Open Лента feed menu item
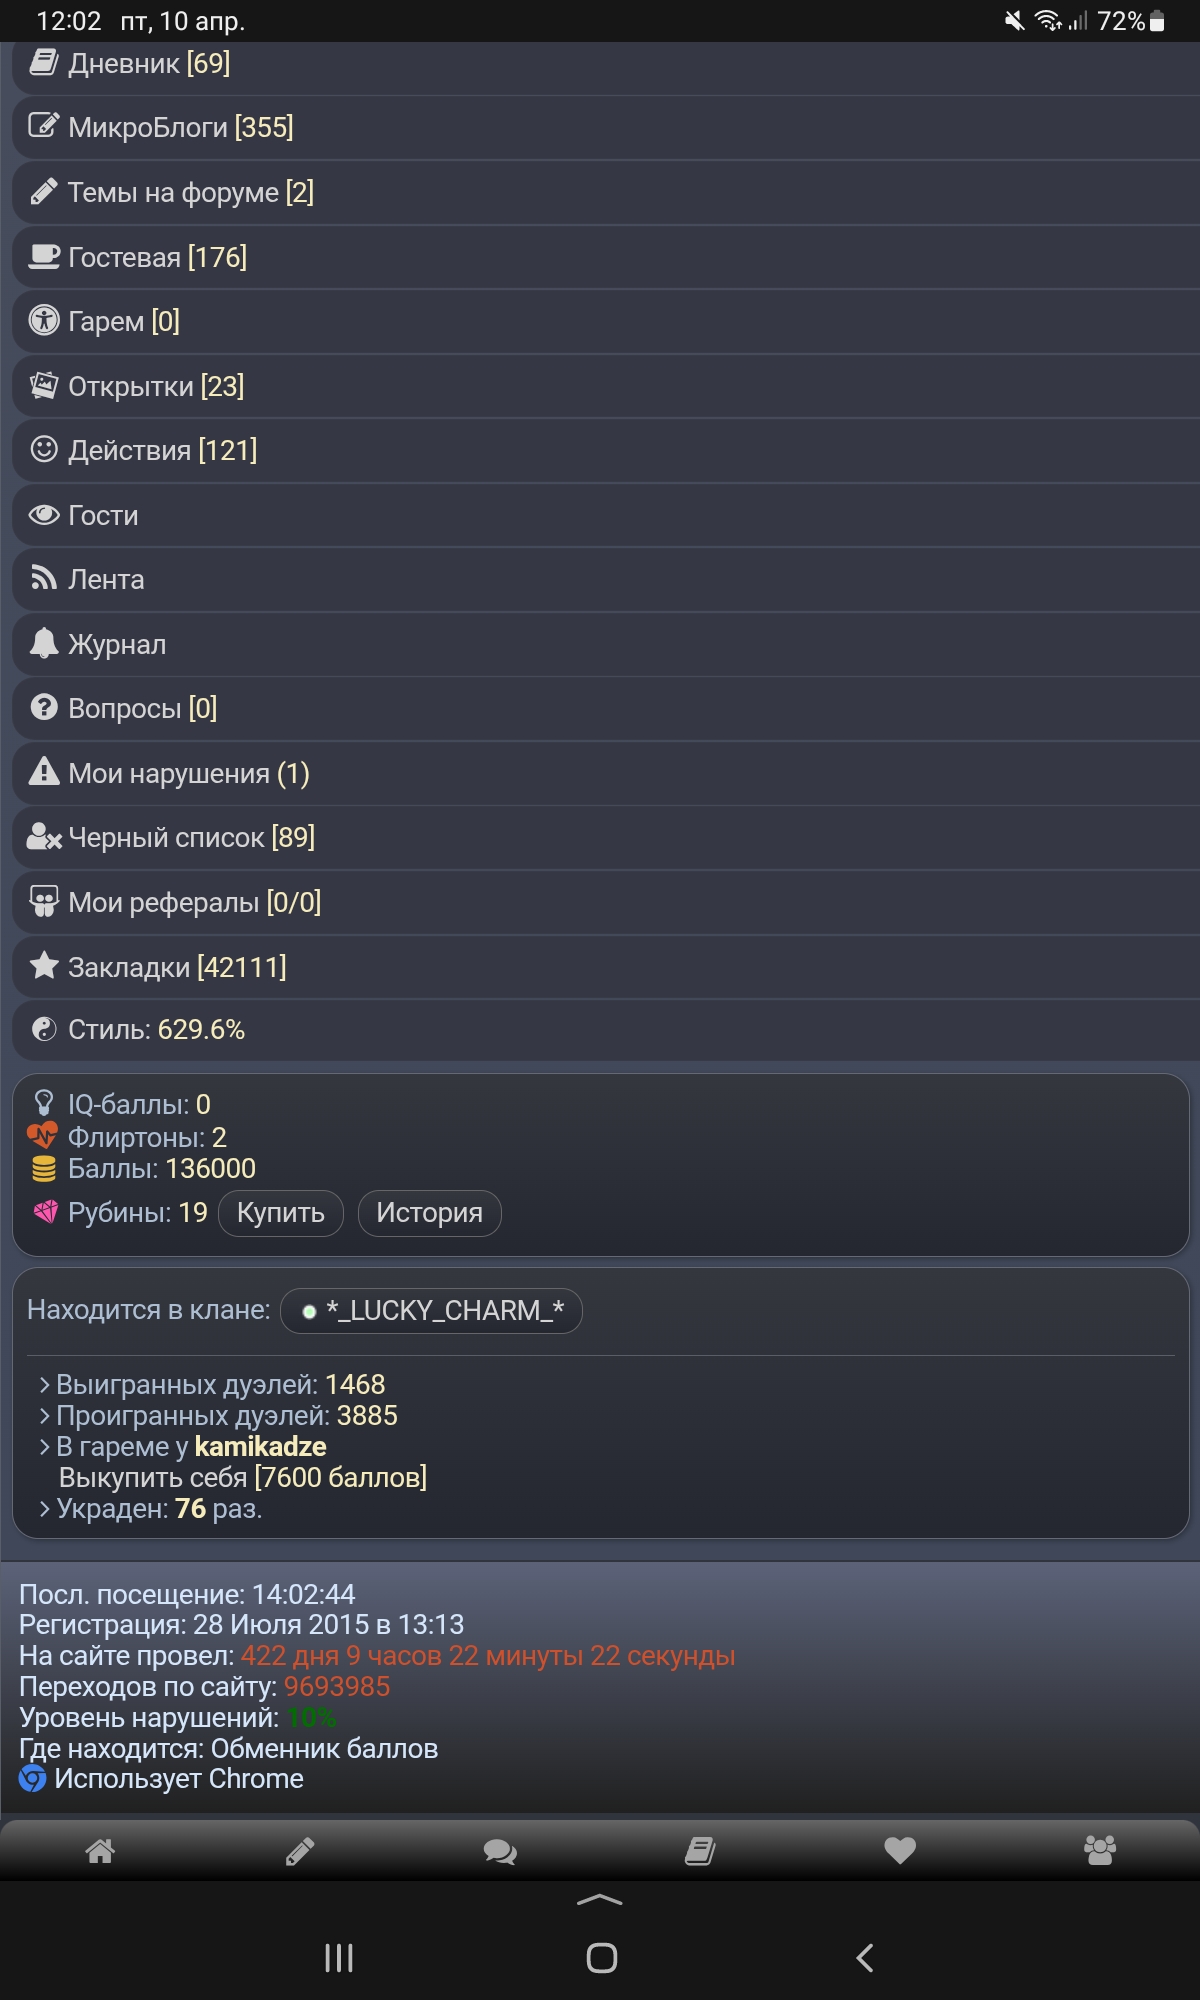The image size is (1200, 2000). coord(606,579)
